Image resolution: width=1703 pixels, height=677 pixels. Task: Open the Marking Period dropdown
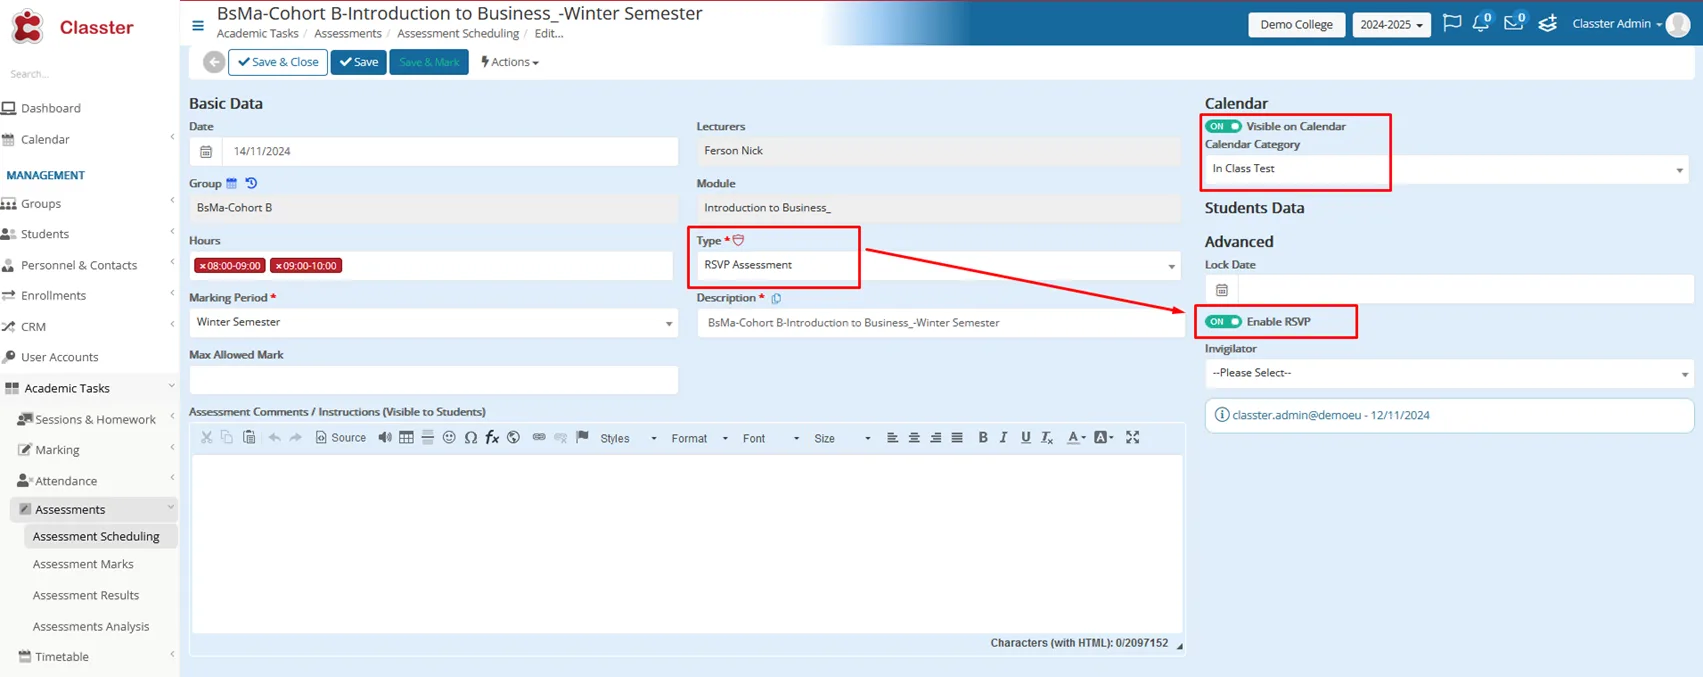(433, 322)
